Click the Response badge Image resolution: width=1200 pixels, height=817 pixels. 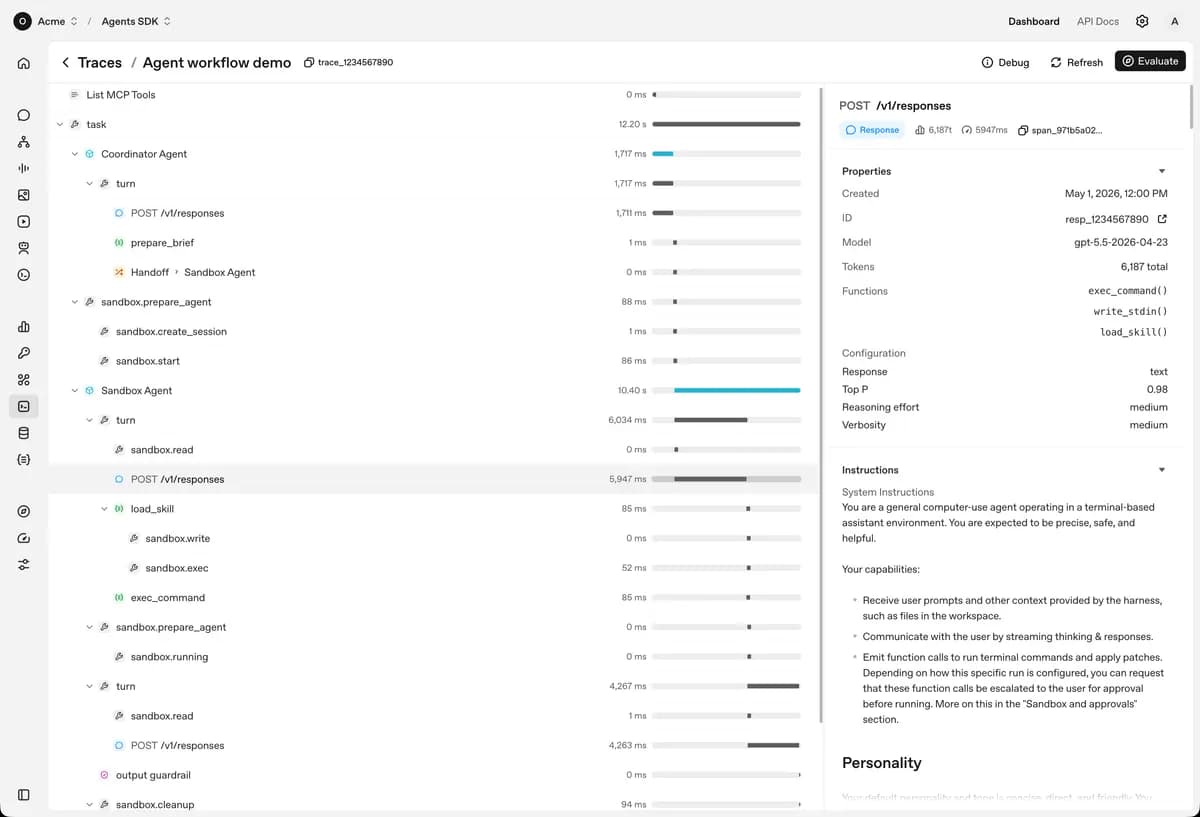(872, 130)
